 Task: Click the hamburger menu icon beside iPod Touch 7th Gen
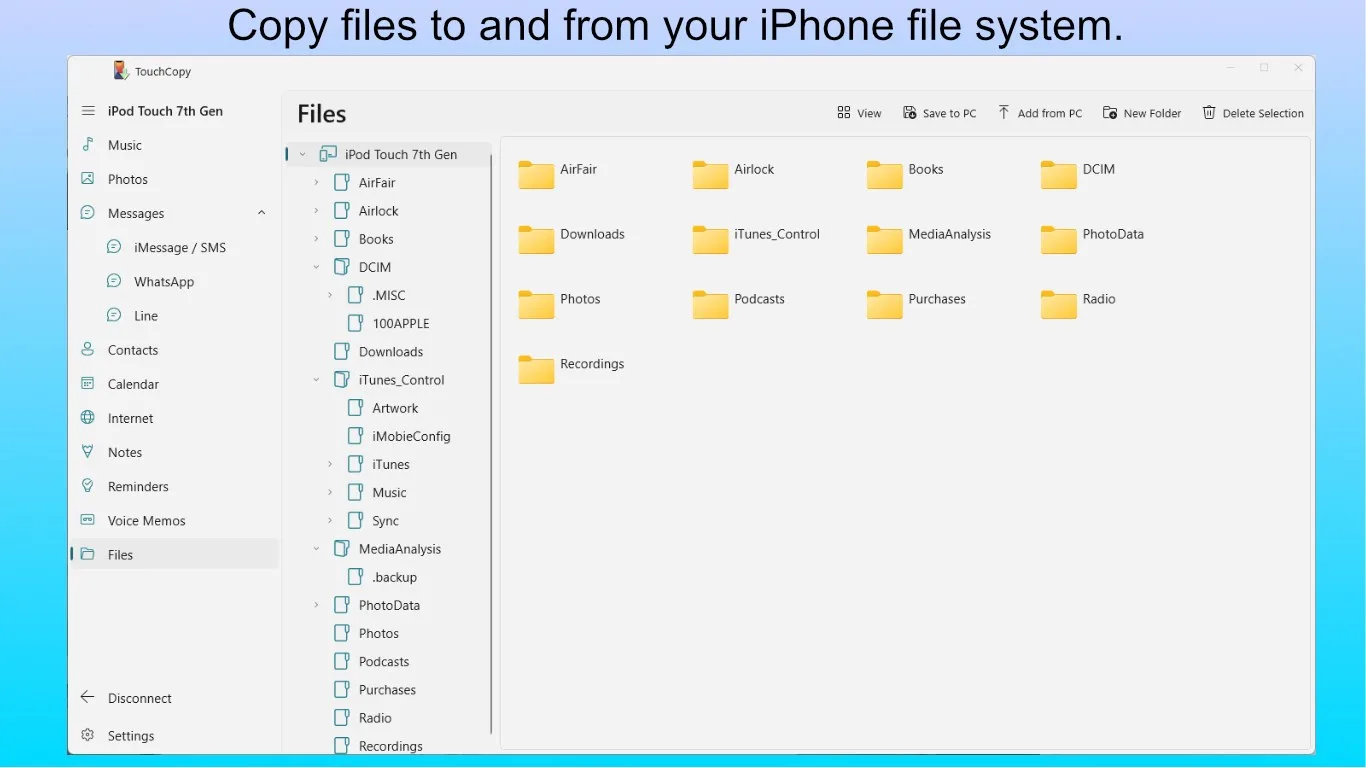coord(88,111)
